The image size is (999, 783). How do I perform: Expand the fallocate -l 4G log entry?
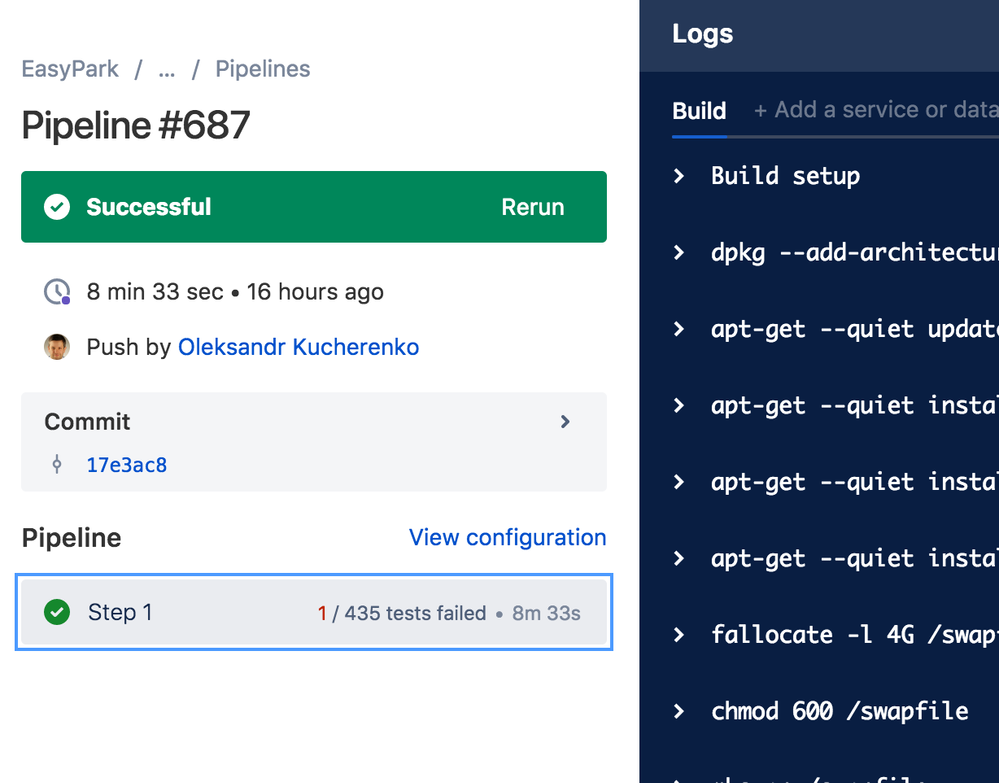679,635
